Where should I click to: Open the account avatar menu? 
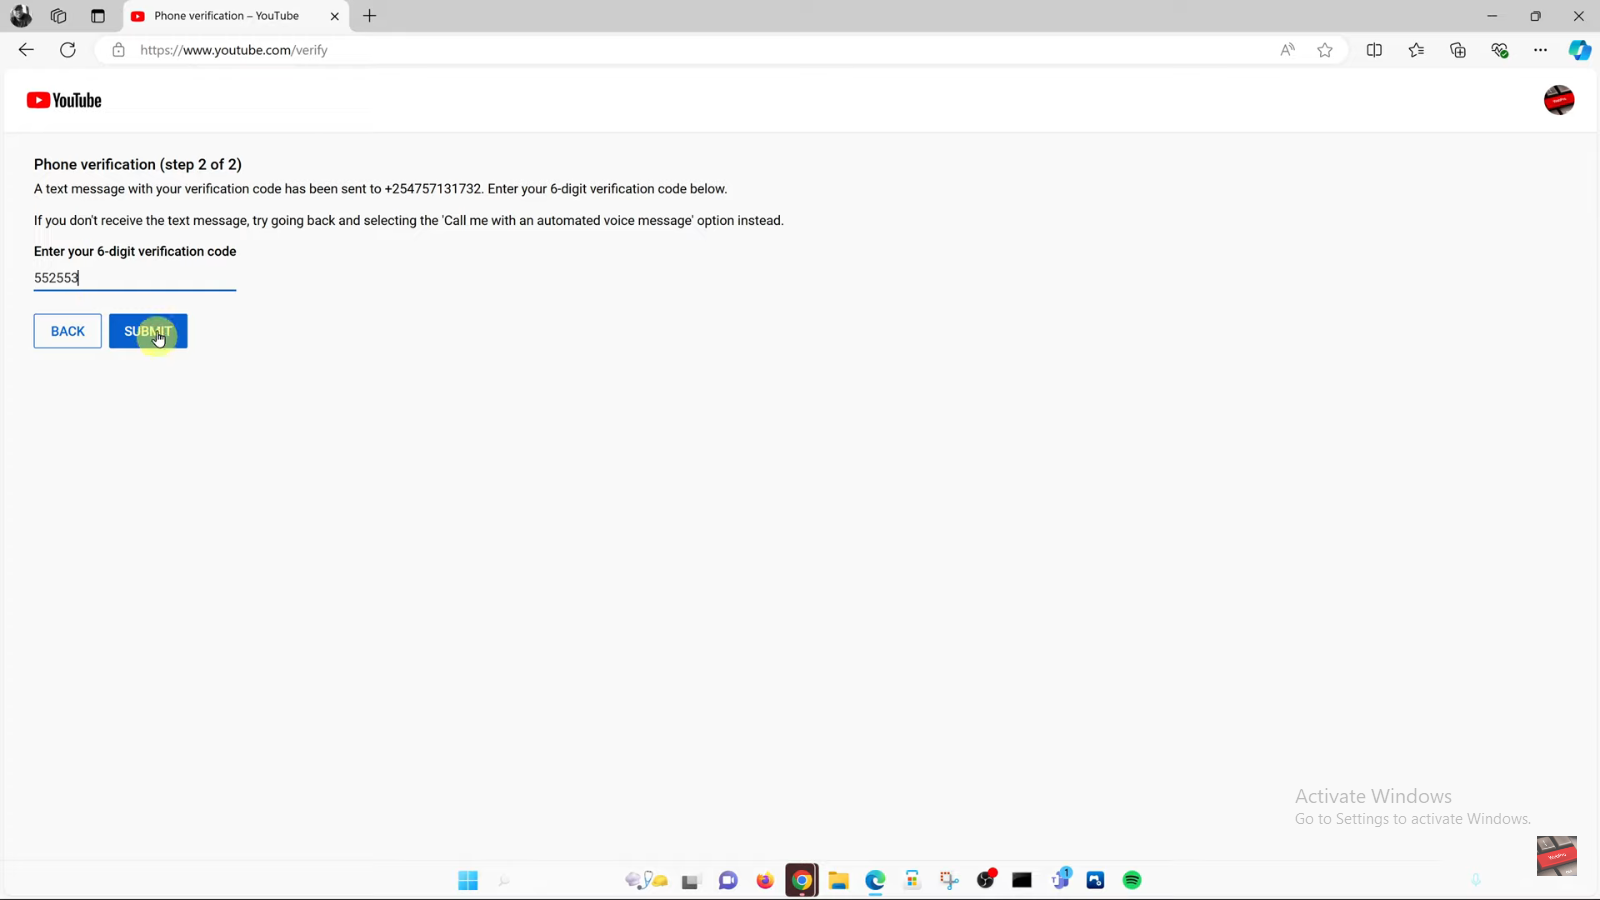[x=1559, y=100]
